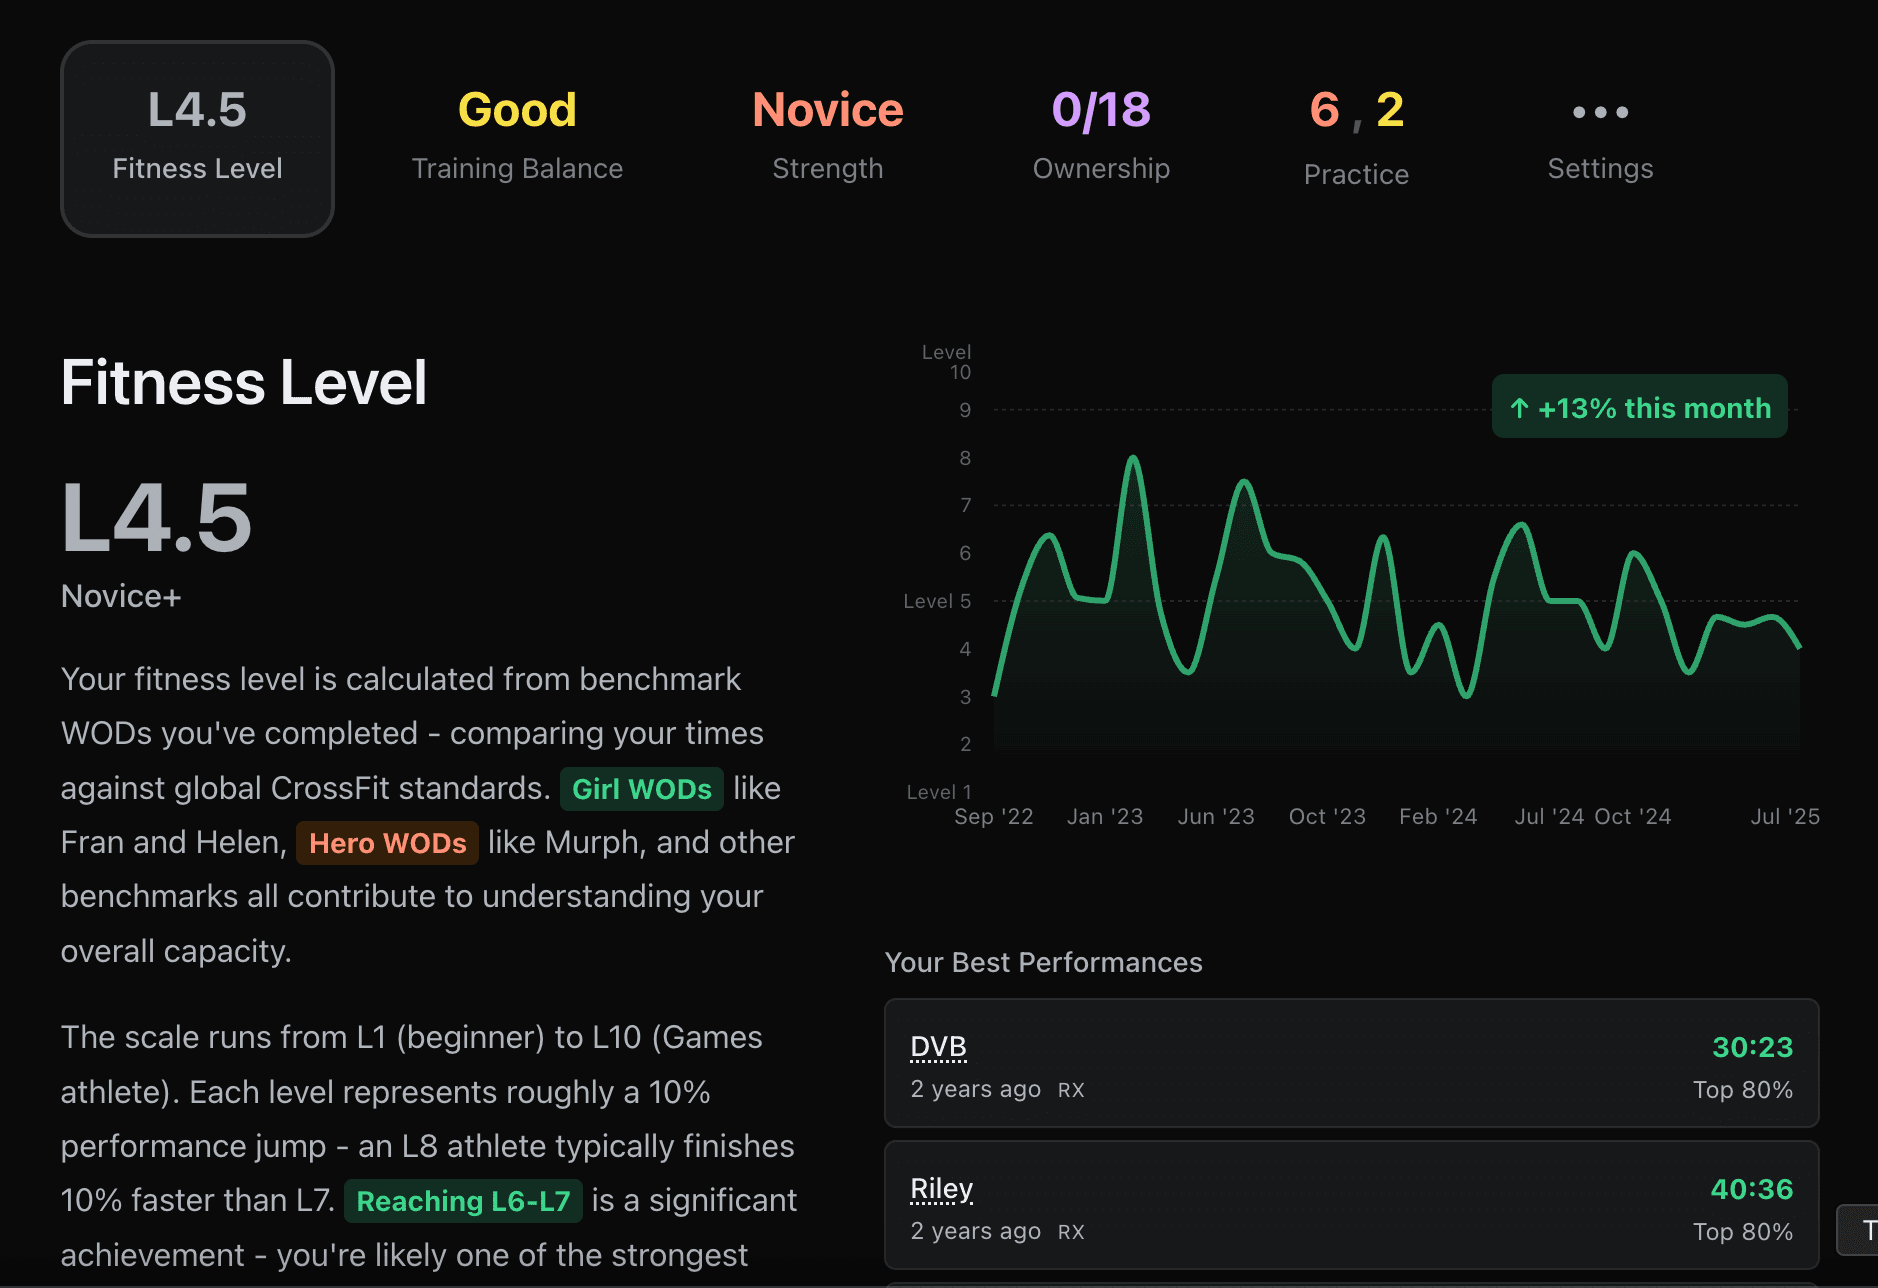
Task: Click the 30:23 time for DVB
Action: pos(1752,1047)
